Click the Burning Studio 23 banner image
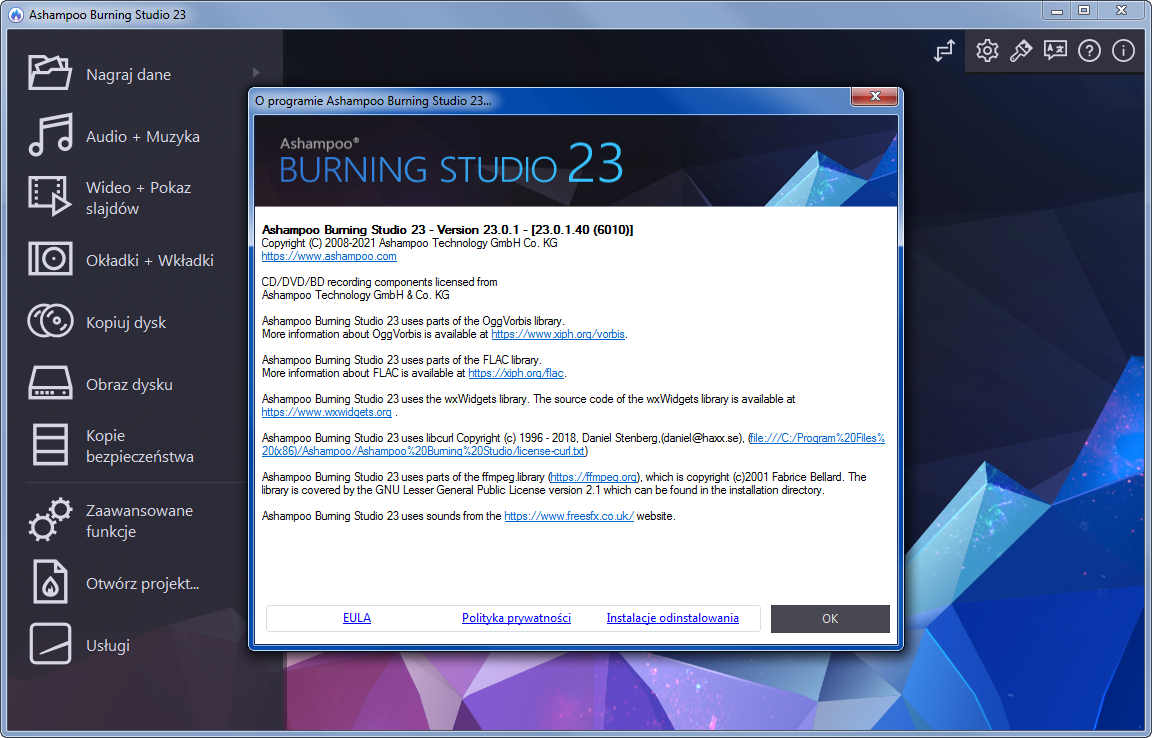Screen dimensions: 1152x738 [576, 161]
